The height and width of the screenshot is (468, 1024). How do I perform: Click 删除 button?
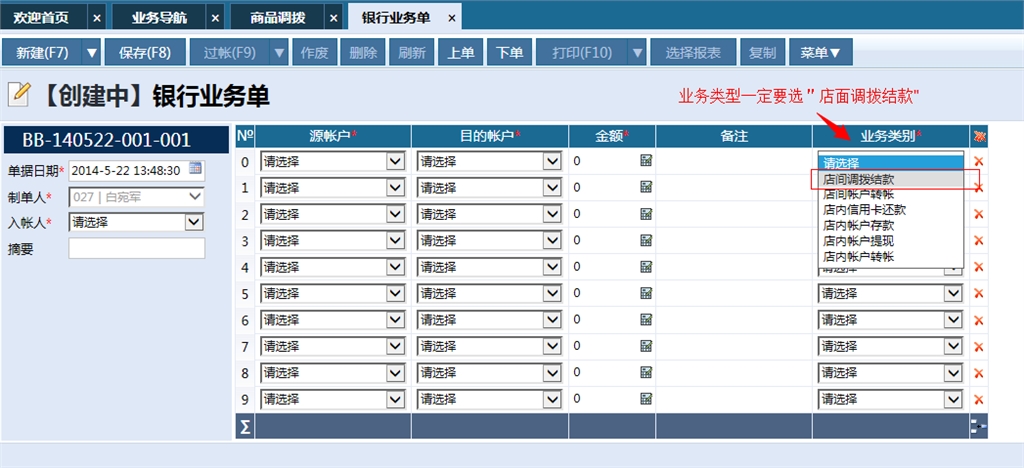pos(363,53)
